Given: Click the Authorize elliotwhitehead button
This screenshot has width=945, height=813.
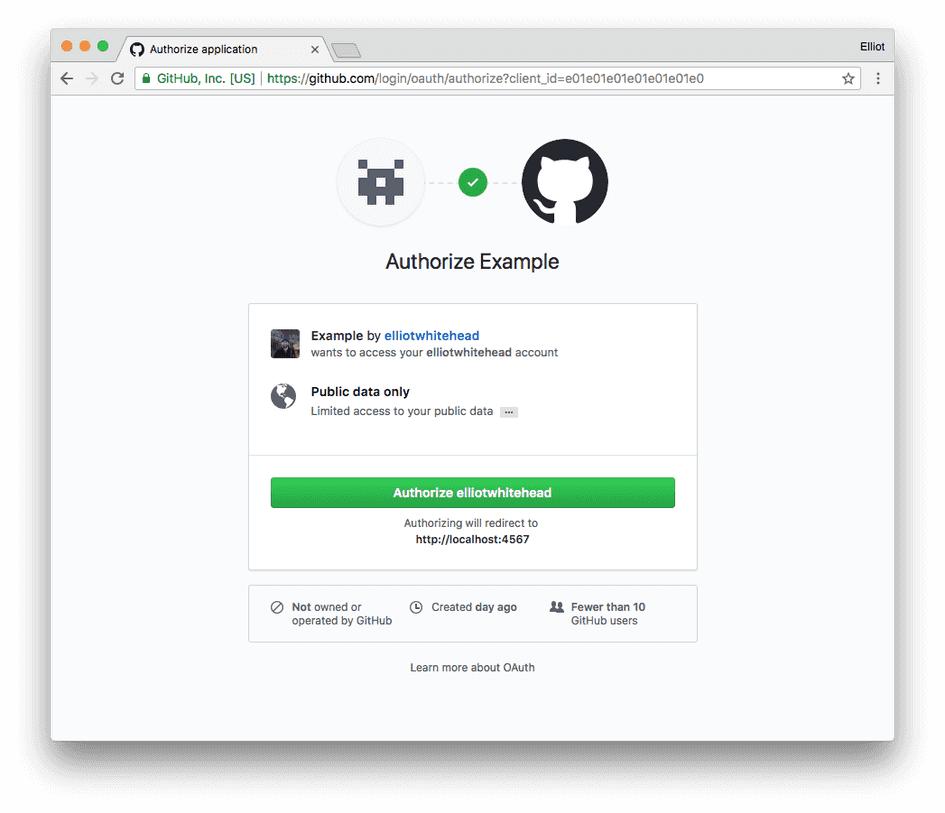Looking at the screenshot, I should [x=472, y=492].
